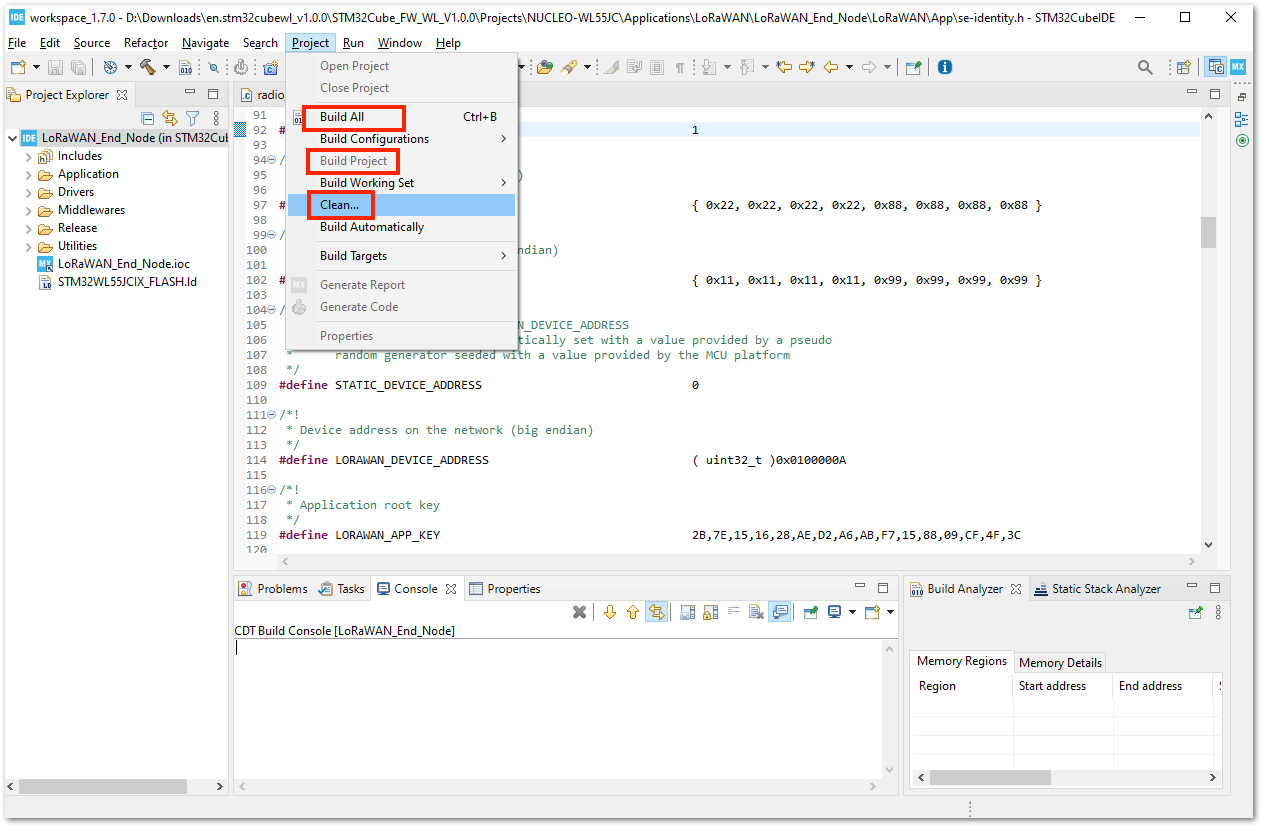Open Build Targets submenu
1262x827 pixels.
pos(401,256)
